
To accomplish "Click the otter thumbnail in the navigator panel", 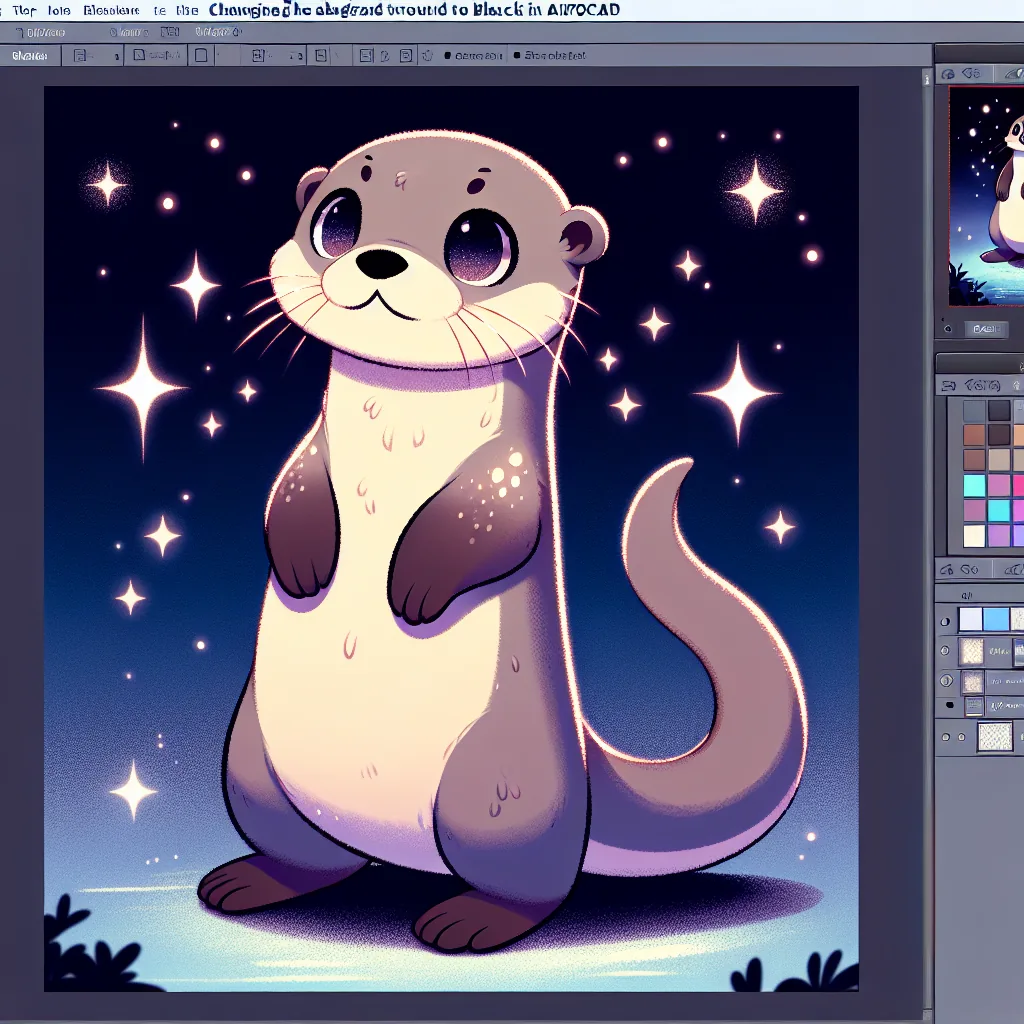I will (990, 195).
